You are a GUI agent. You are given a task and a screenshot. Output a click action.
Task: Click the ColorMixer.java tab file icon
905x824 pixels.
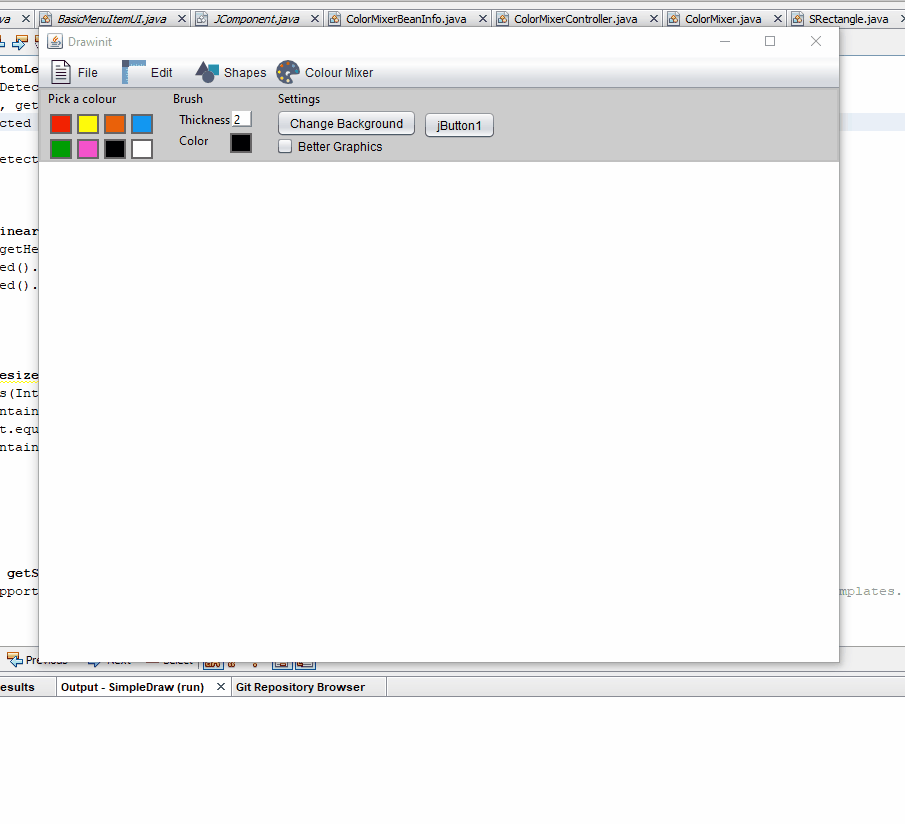pos(673,19)
